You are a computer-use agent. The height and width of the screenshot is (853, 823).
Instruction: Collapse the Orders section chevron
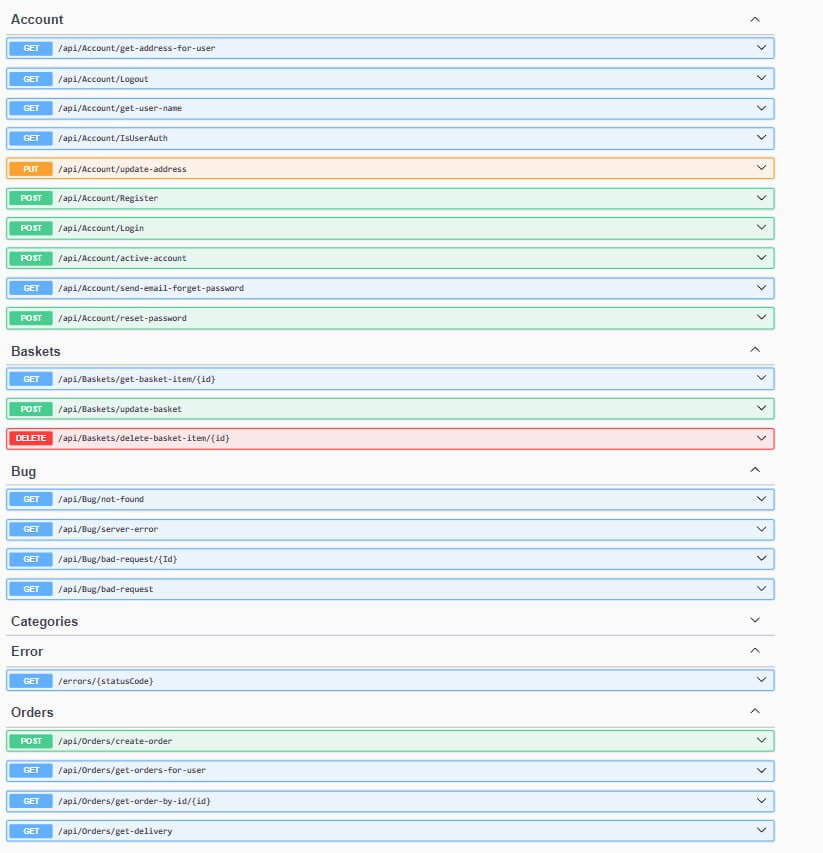pos(755,711)
